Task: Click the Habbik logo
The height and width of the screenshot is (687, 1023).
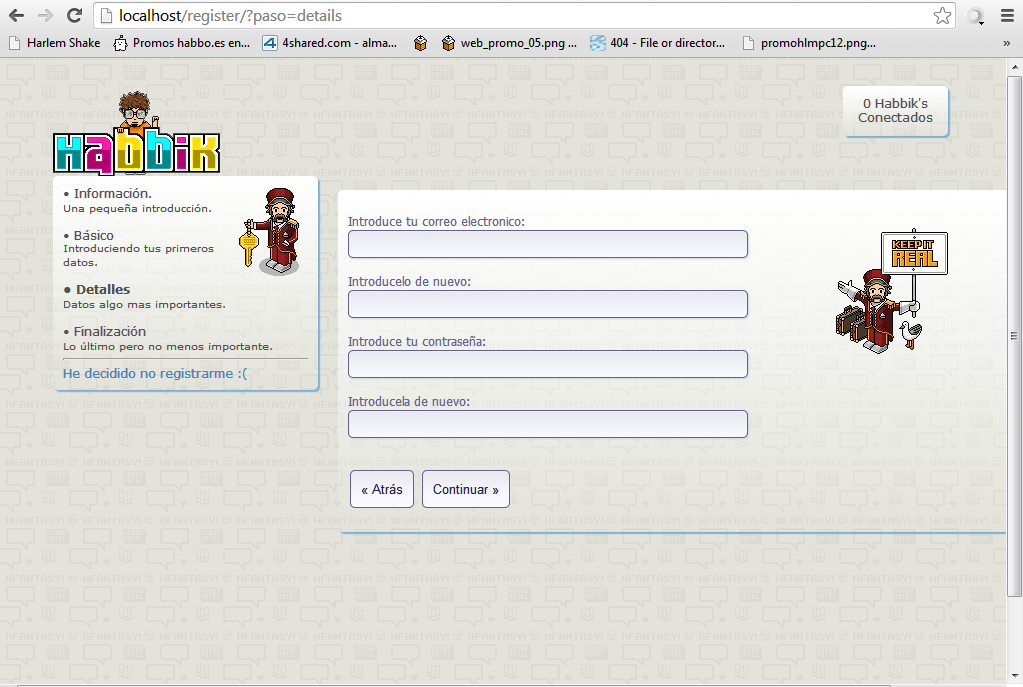Action: (136, 134)
